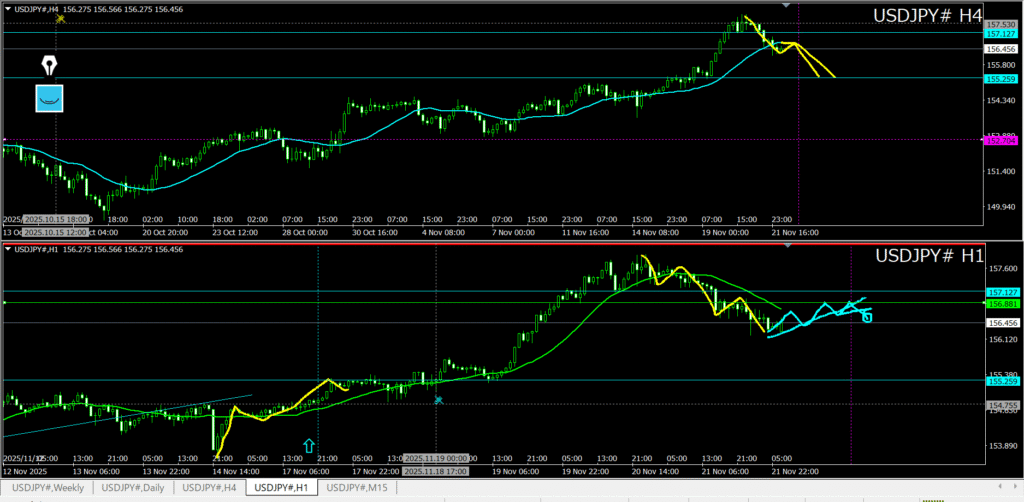
Task: Click the yellow X marker on H4 chart
Action: point(61,18)
